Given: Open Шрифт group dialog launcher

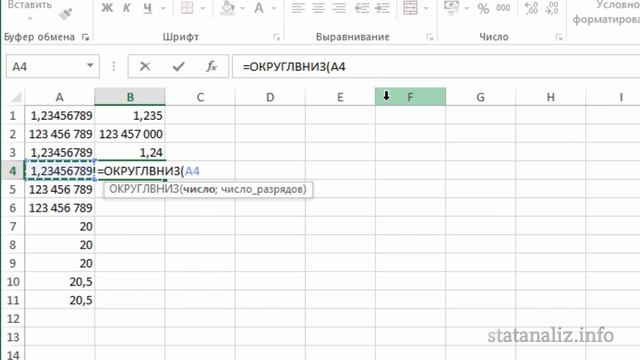Looking at the screenshot, I should pyautogui.click(x=276, y=37).
